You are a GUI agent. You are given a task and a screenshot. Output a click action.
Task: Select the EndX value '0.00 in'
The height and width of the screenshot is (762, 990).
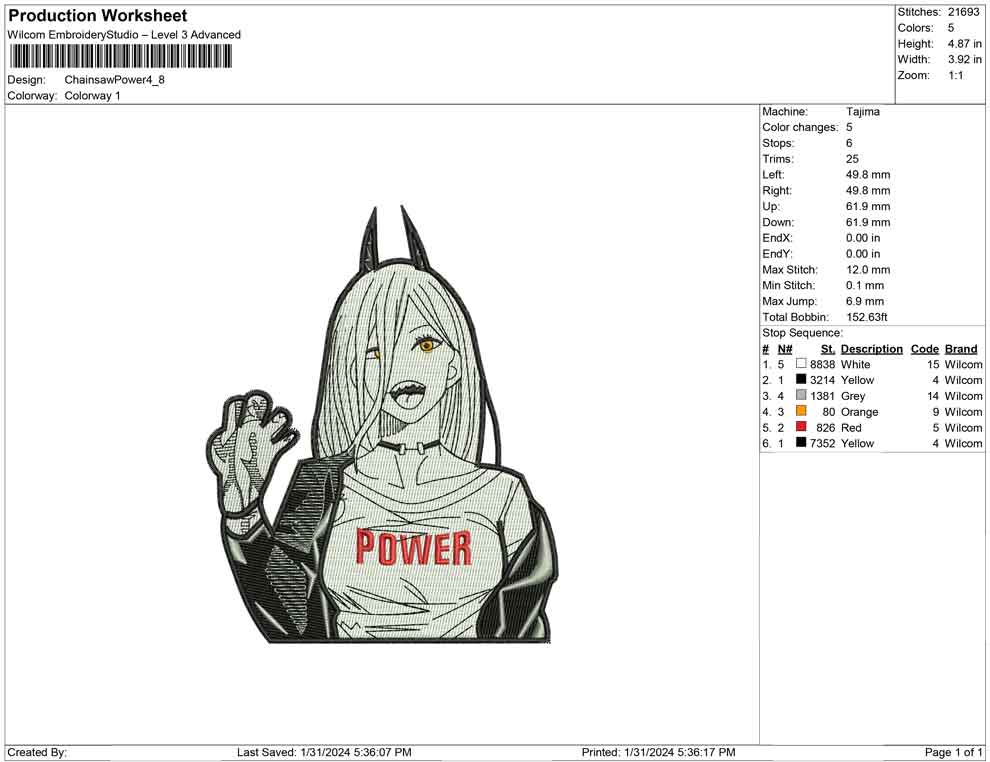click(863, 238)
